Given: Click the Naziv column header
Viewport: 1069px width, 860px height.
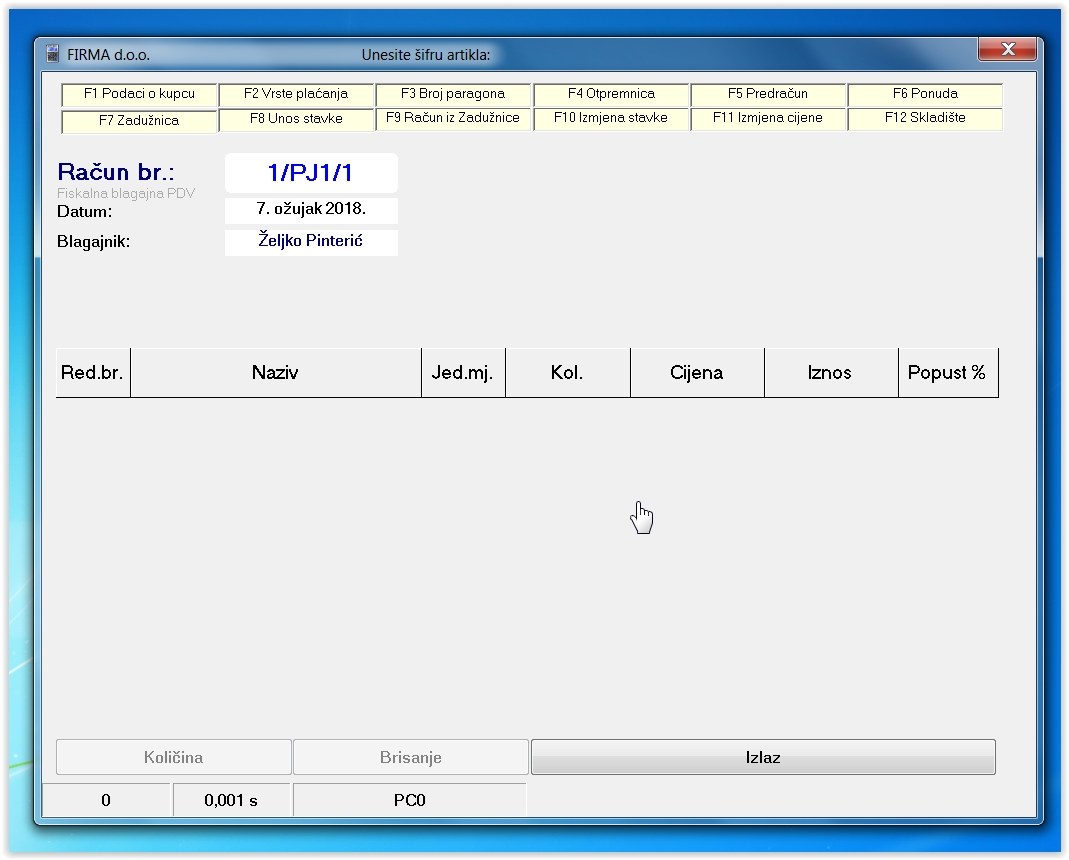Looking at the screenshot, I should [275, 373].
